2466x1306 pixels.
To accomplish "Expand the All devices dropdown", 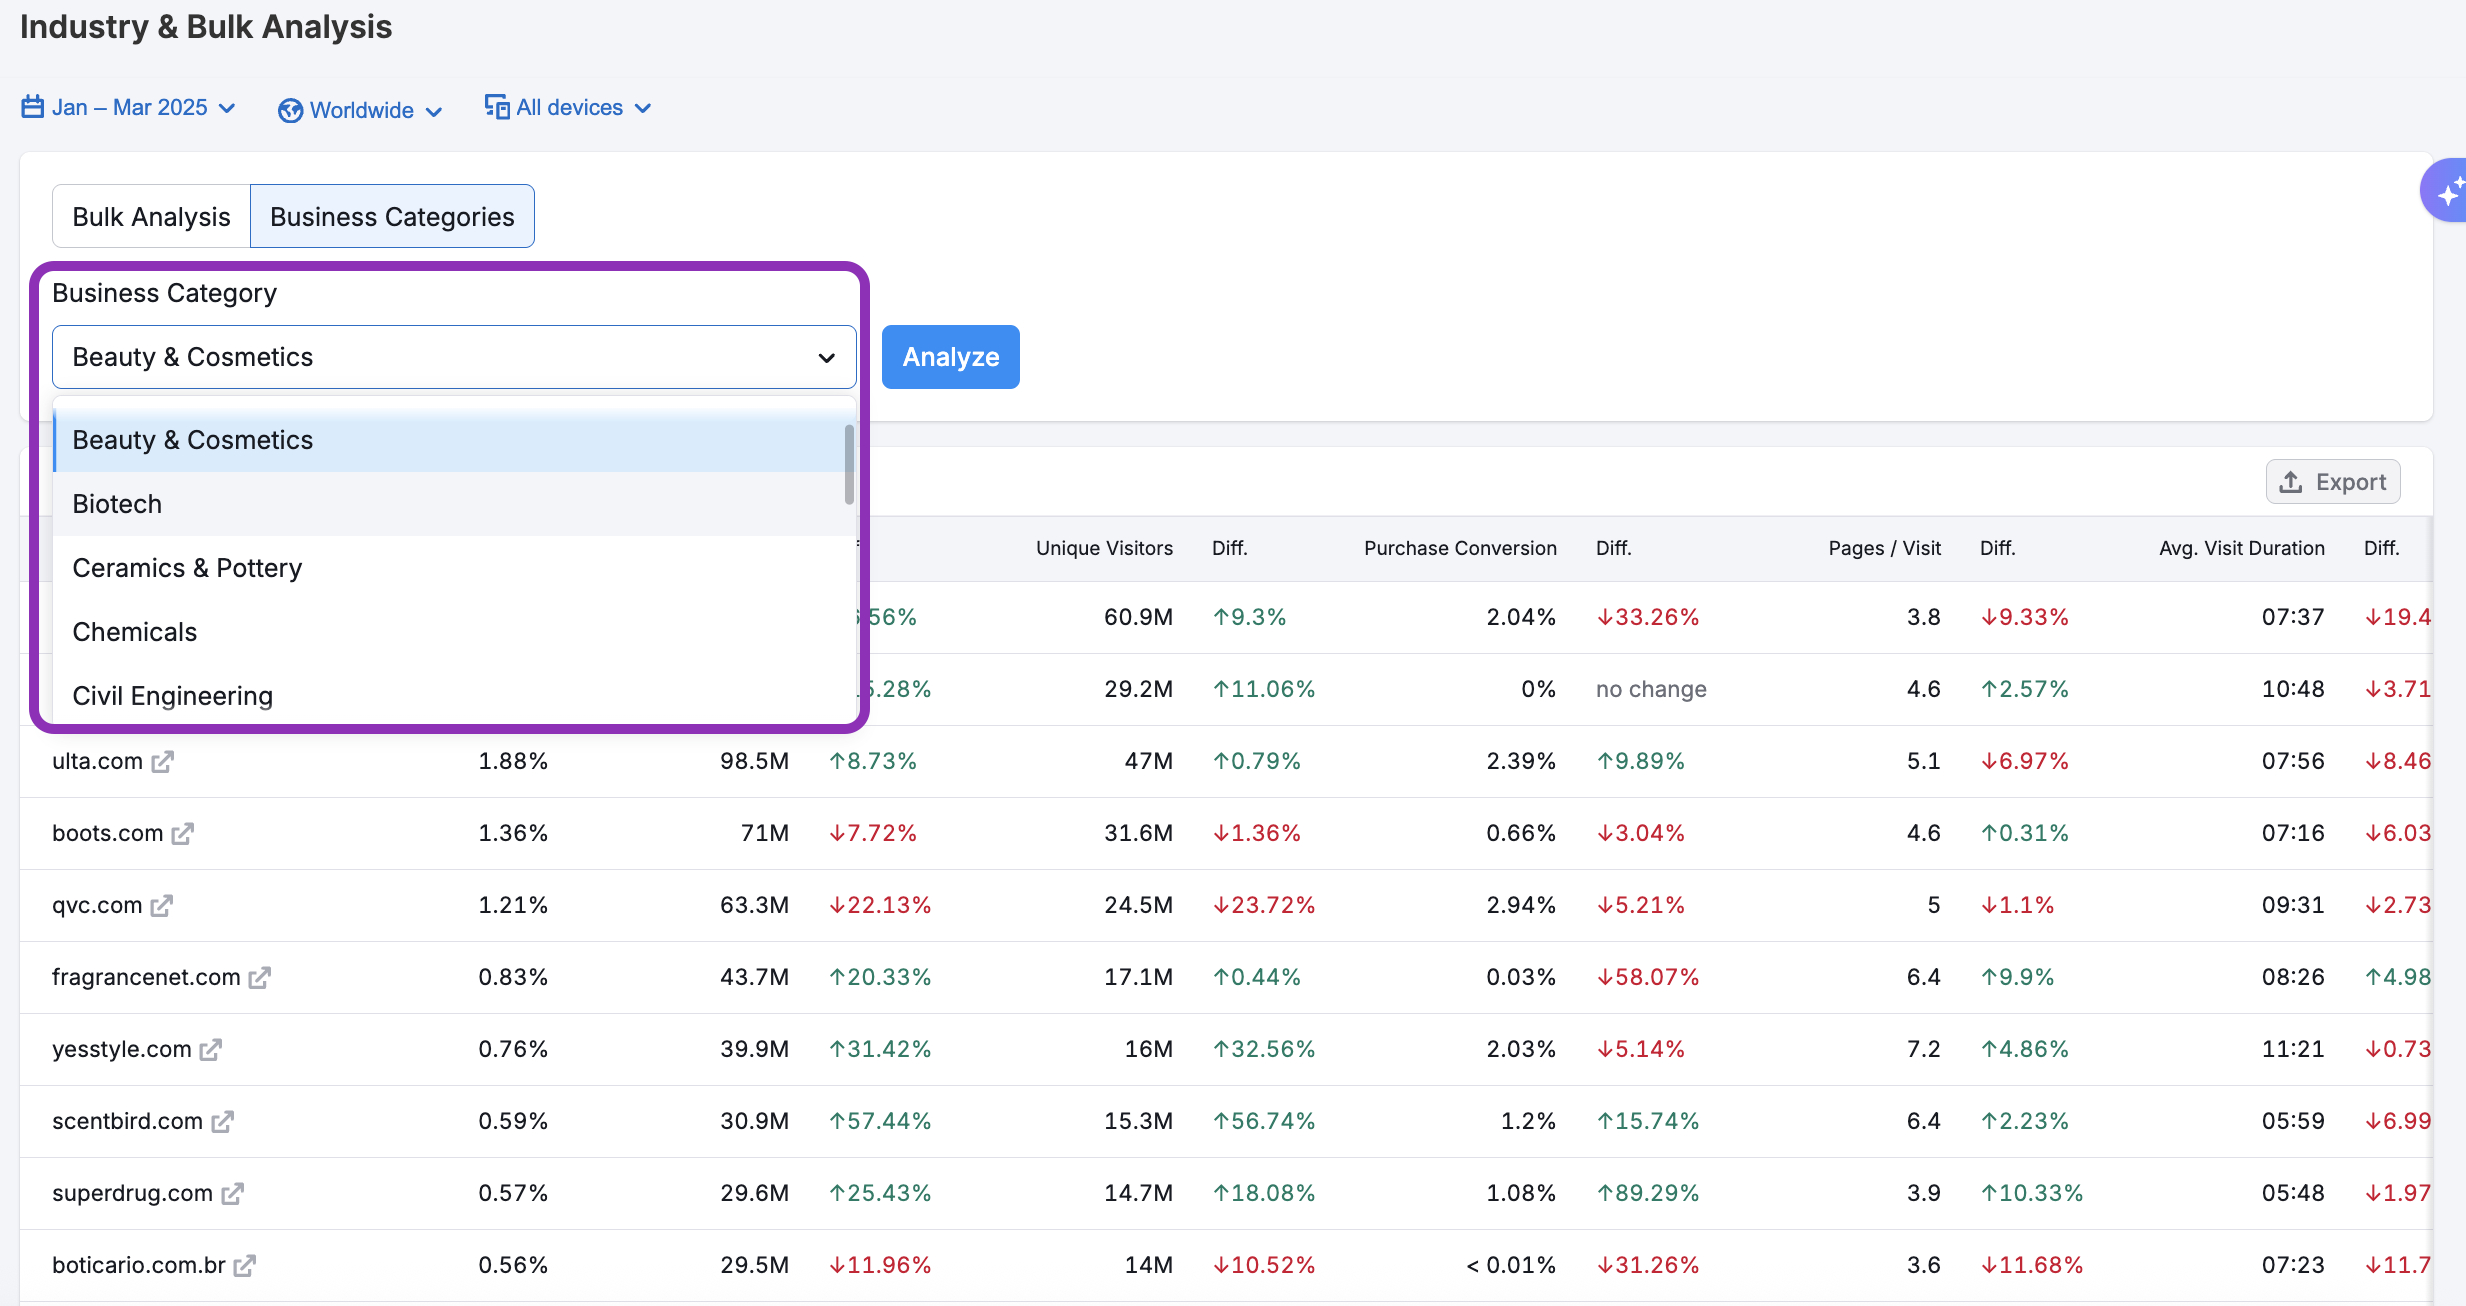I will pyautogui.click(x=570, y=106).
